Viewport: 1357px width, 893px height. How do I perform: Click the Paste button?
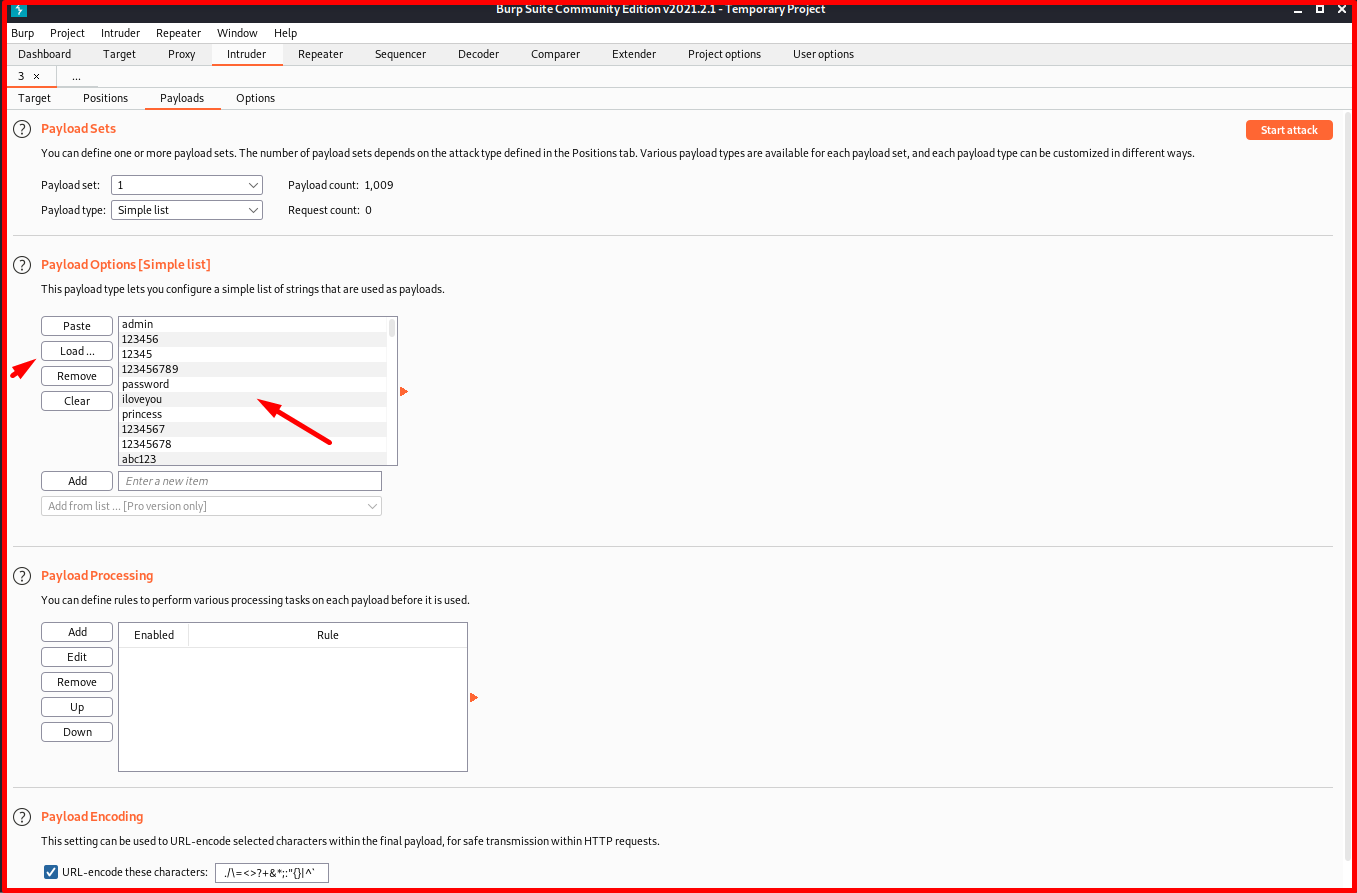[x=77, y=326]
